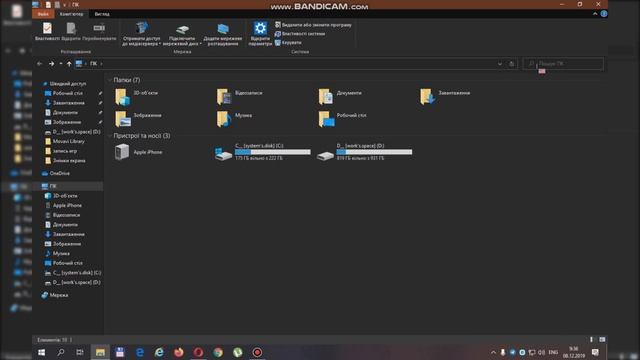Select the Зображення folder in main pane

point(138,119)
